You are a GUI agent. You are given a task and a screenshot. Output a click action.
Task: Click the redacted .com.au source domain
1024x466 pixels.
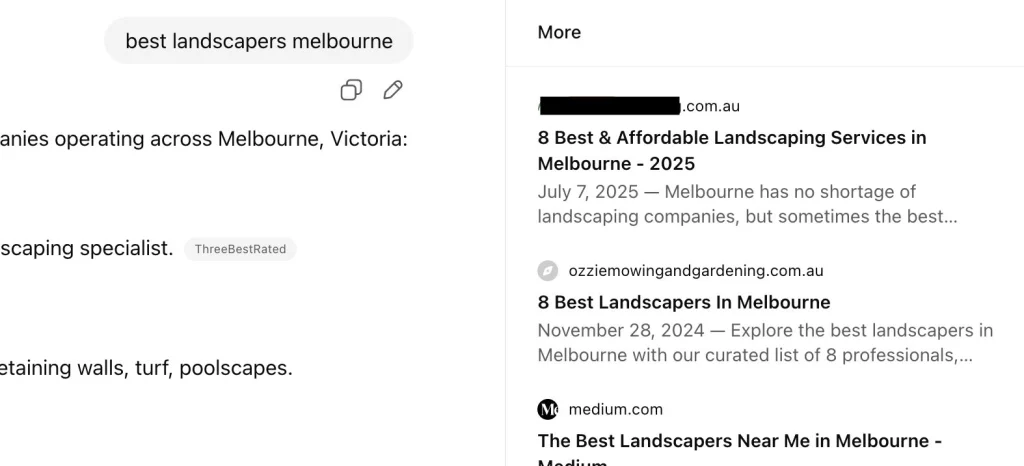point(640,106)
